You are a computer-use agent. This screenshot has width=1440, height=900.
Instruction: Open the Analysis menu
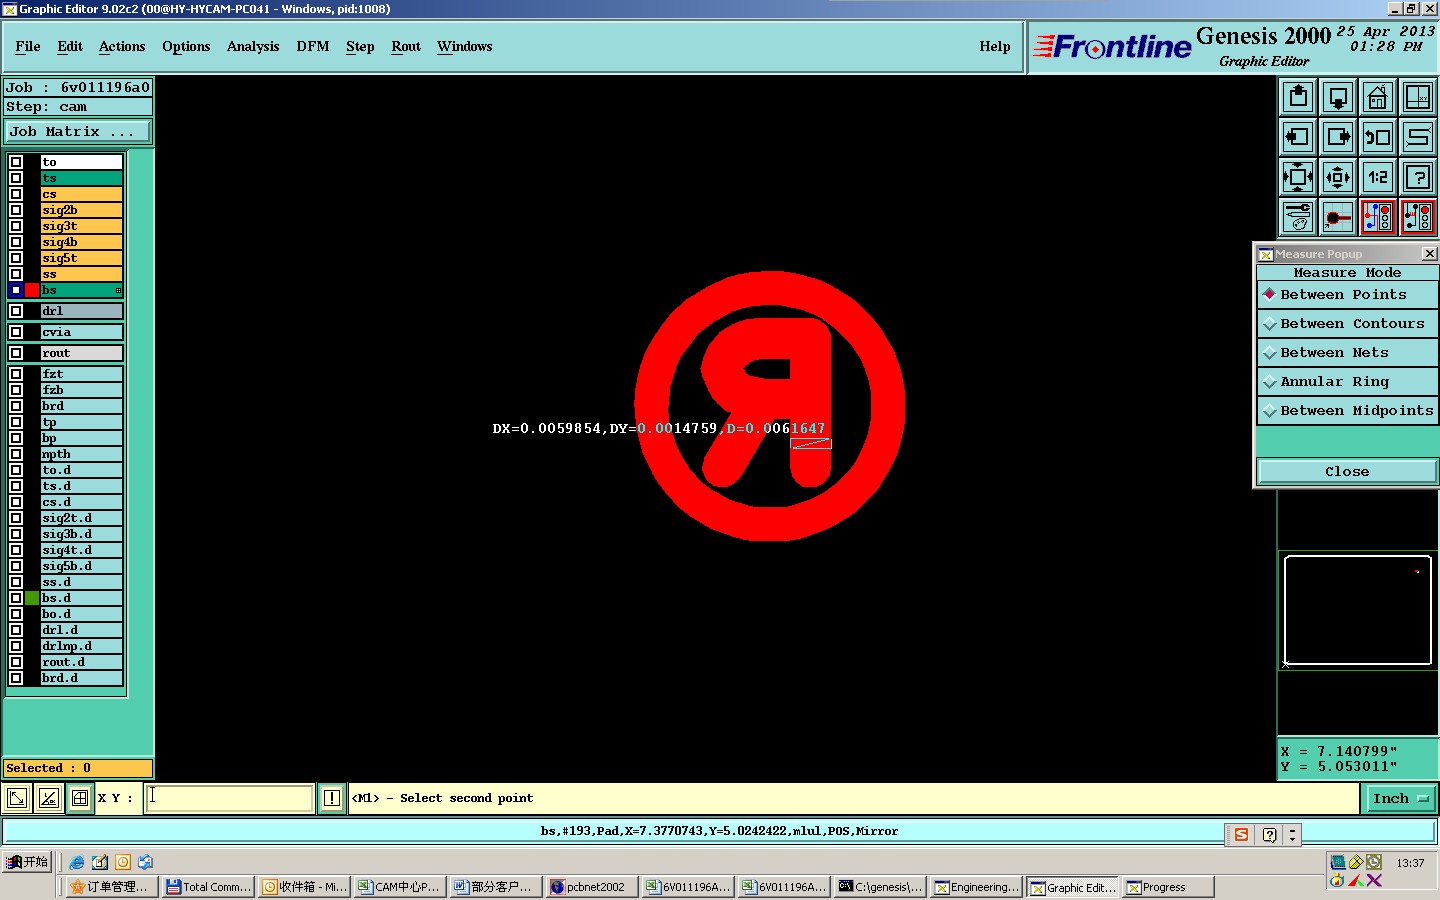pyautogui.click(x=253, y=47)
